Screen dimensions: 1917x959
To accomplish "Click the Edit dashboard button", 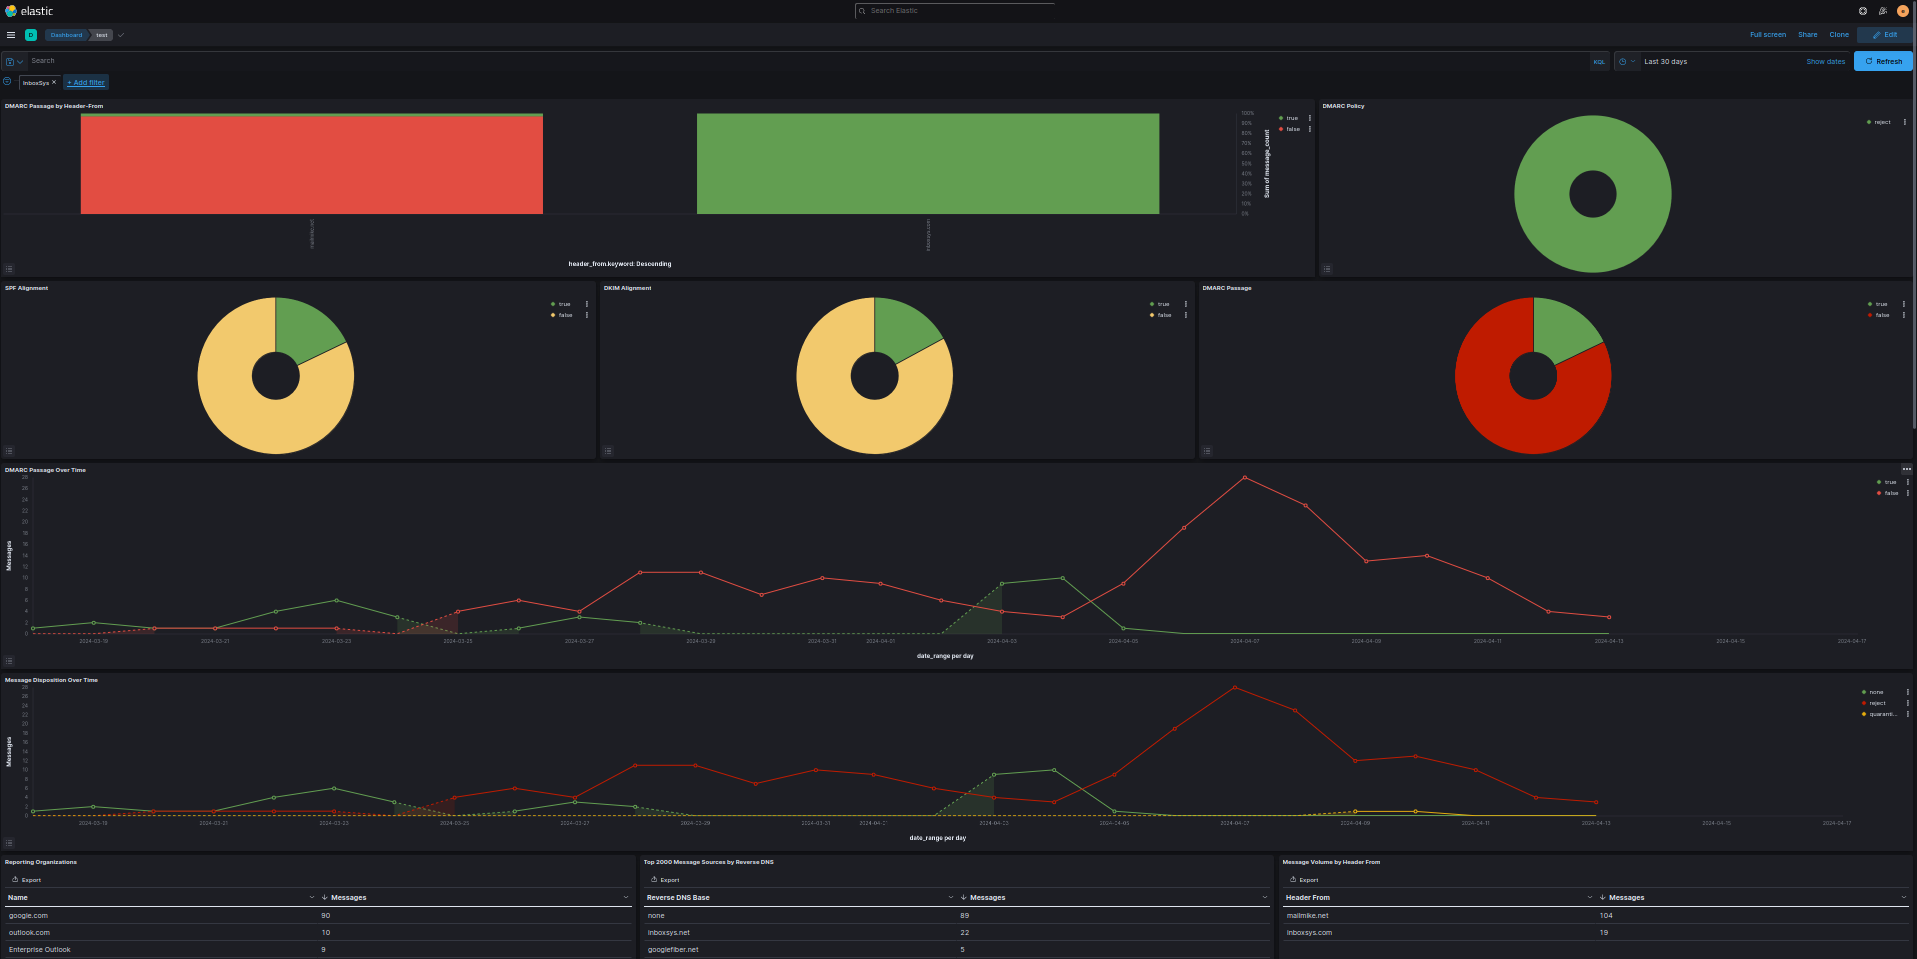I will pos(1885,35).
